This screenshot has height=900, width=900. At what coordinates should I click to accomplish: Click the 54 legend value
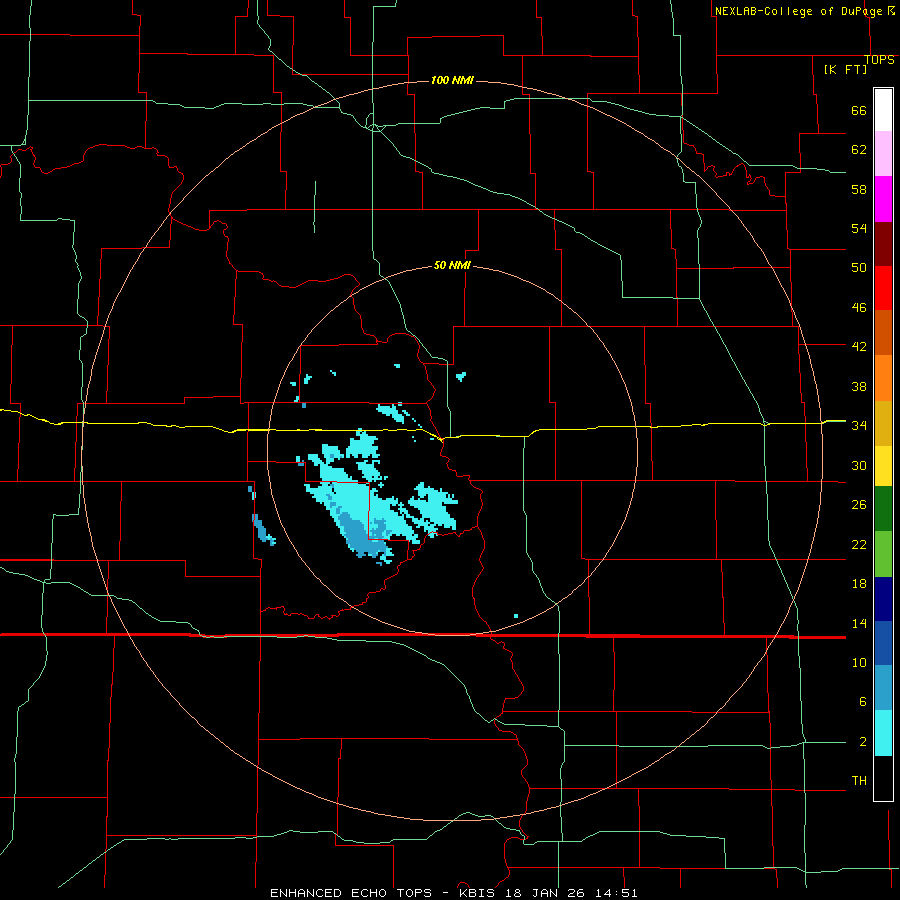859,228
